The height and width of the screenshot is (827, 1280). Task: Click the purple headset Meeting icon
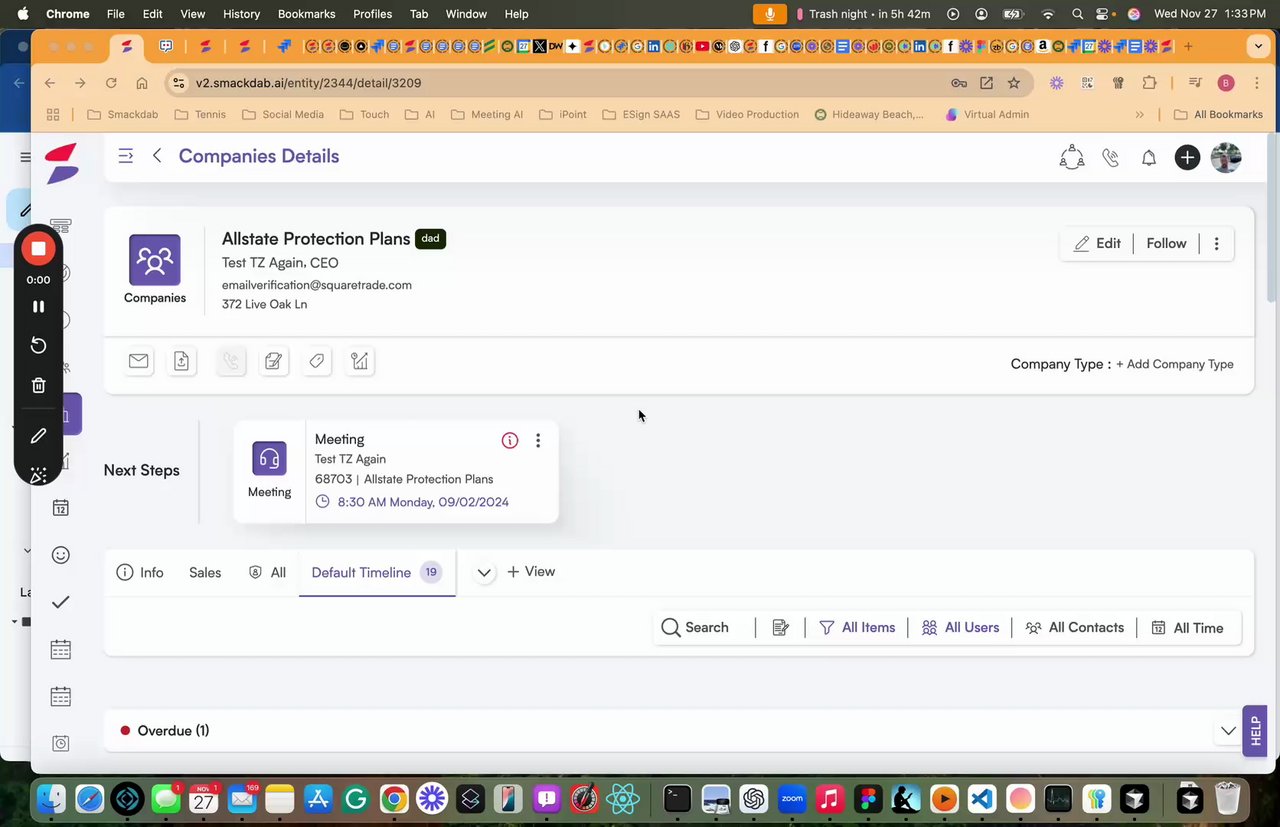point(269,458)
